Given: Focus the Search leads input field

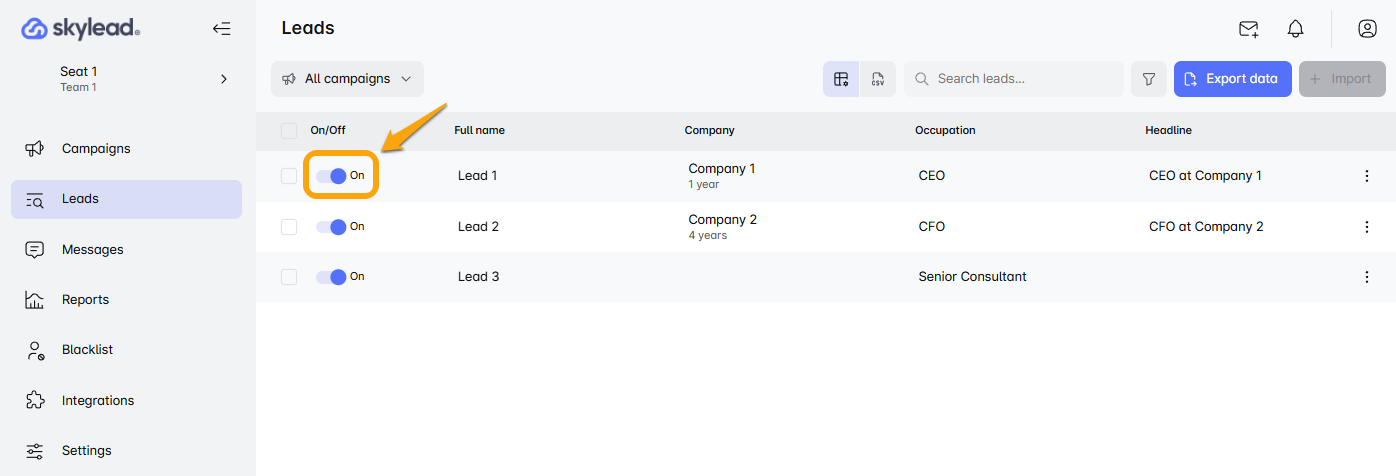Looking at the screenshot, I should click(1020, 79).
